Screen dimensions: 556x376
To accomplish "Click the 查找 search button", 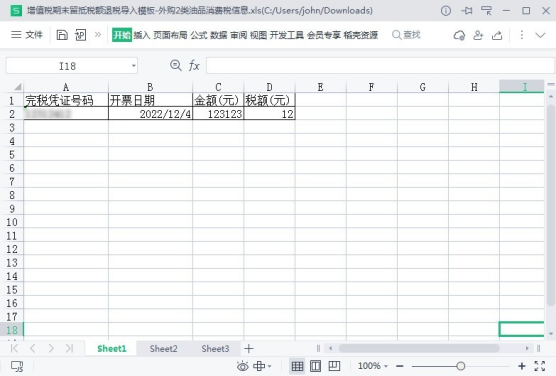I will pyautogui.click(x=406, y=35).
